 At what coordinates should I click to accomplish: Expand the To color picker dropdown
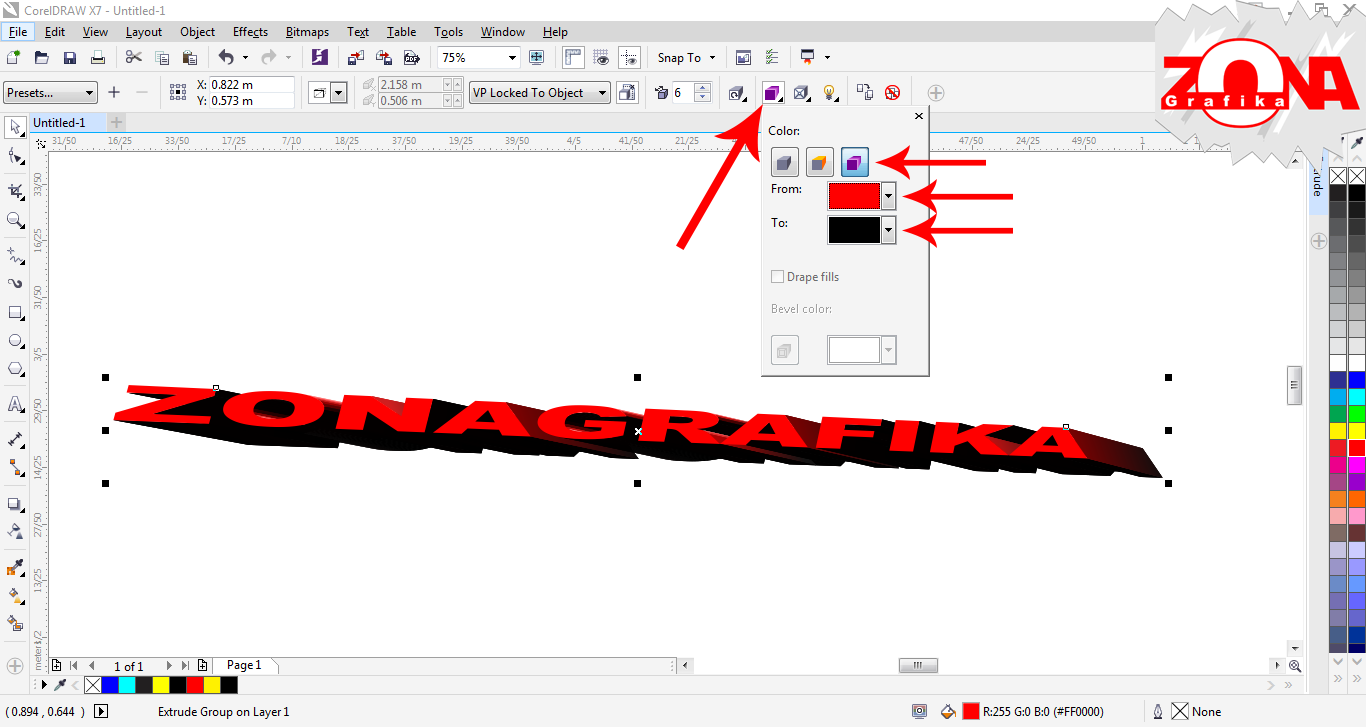[888, 231]
